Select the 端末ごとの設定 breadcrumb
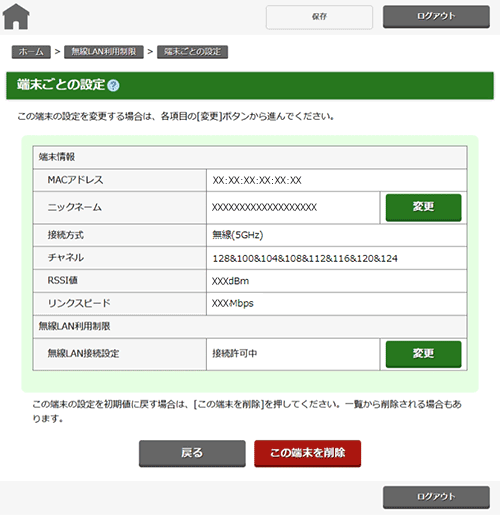The image size is (500, 517). (192, 52)
